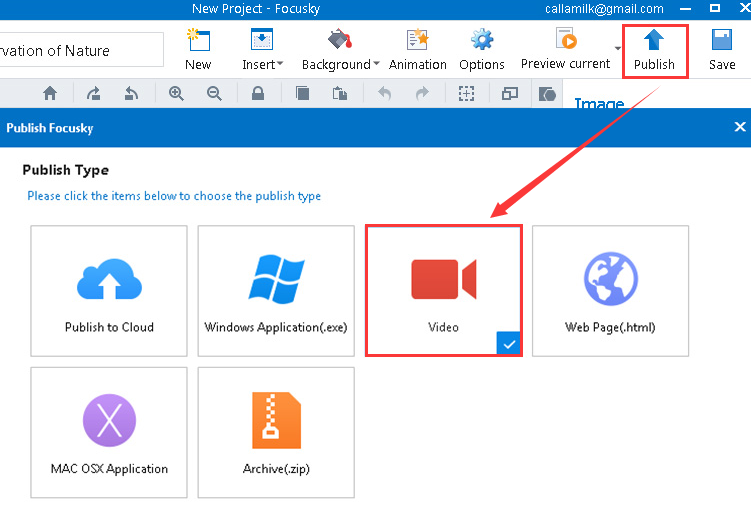Open the Animation editor
The width and height of the screenshot is (751, 506).
(417, 50)
